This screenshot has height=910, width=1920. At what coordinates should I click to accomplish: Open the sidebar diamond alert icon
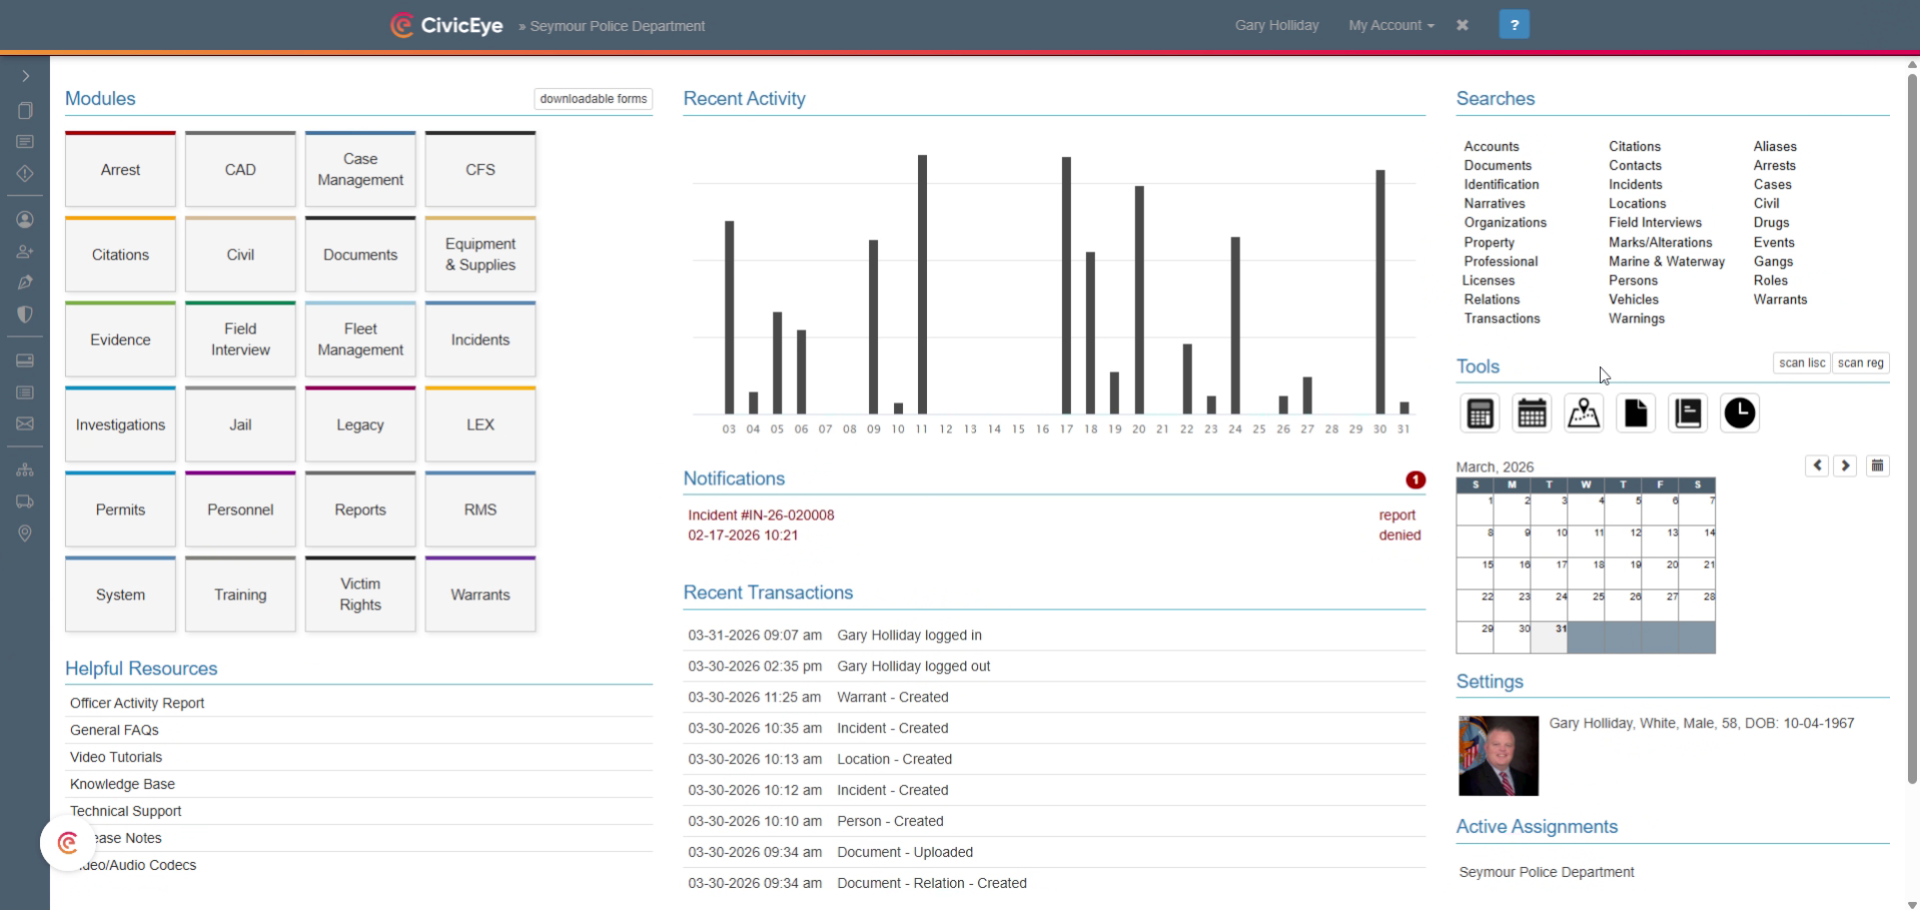(x=25, y=173)
